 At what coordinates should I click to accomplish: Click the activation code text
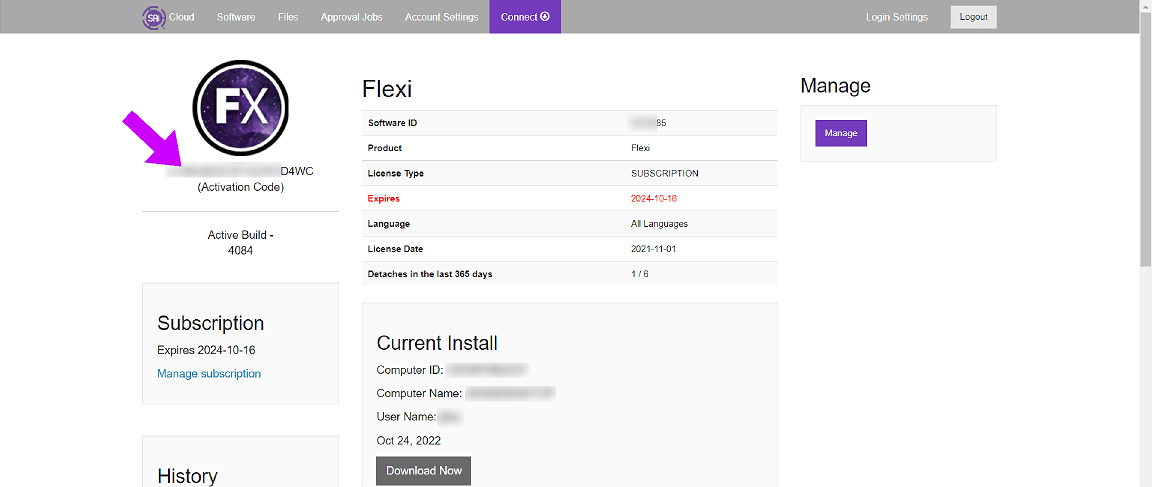tap(240, 172)
